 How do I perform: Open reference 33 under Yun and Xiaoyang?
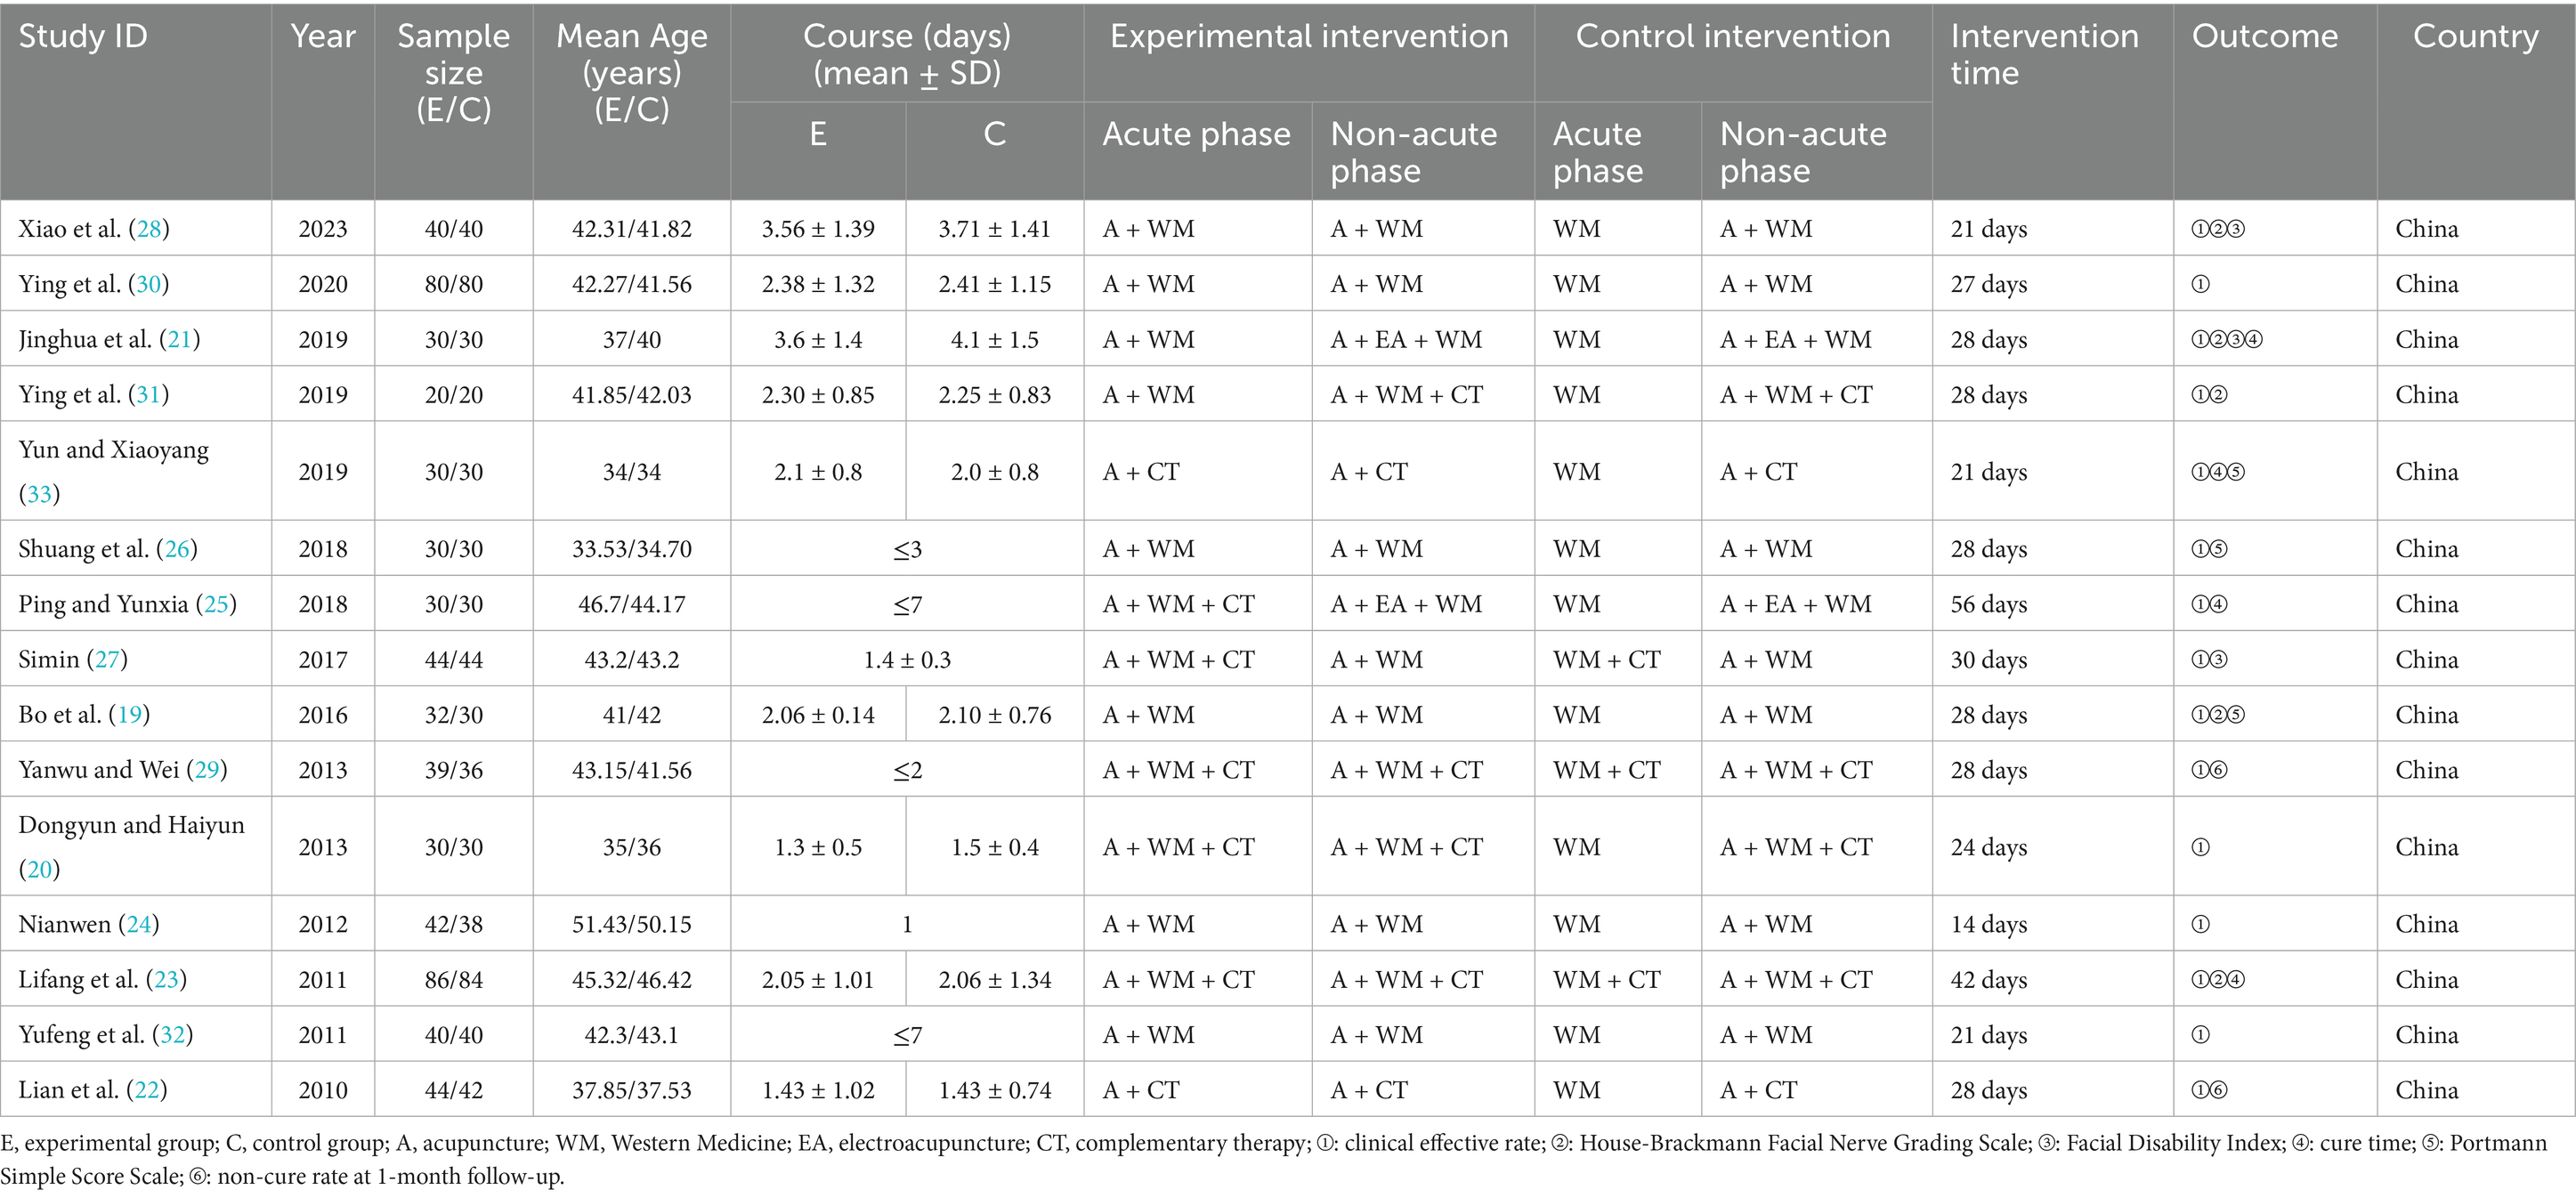[39, 494]
